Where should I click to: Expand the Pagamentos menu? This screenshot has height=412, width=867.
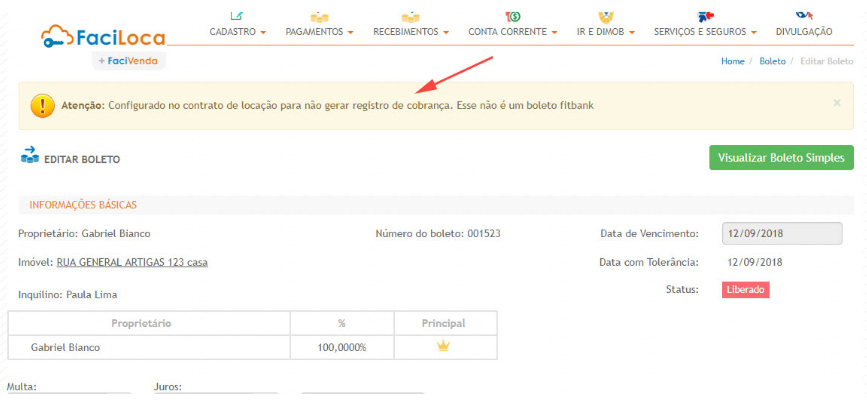tap(319, 32)
